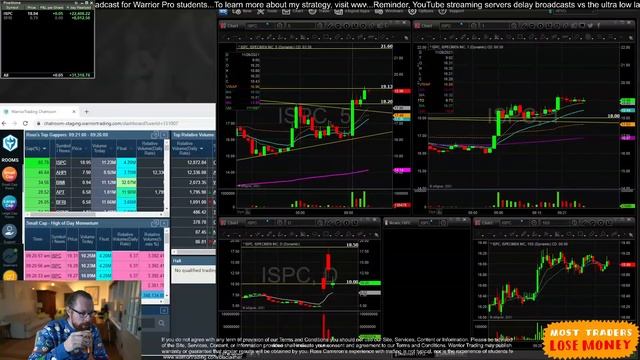Sort by Gap(%) column arrow
Viewport: 640px width, 360px height.
click(44, 149)
